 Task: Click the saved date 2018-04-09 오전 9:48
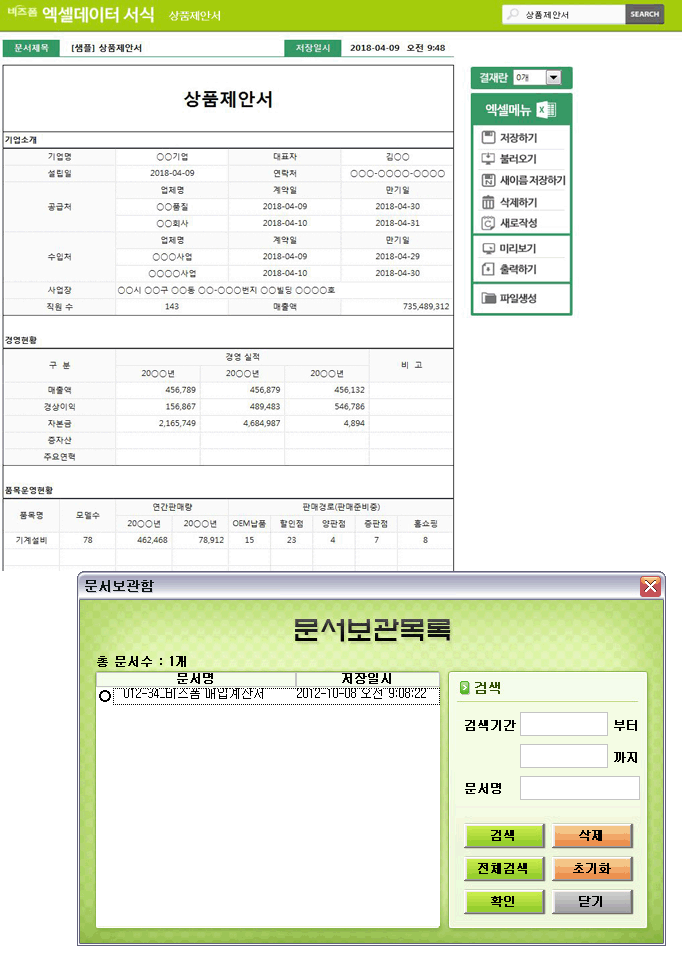point(397,48)
